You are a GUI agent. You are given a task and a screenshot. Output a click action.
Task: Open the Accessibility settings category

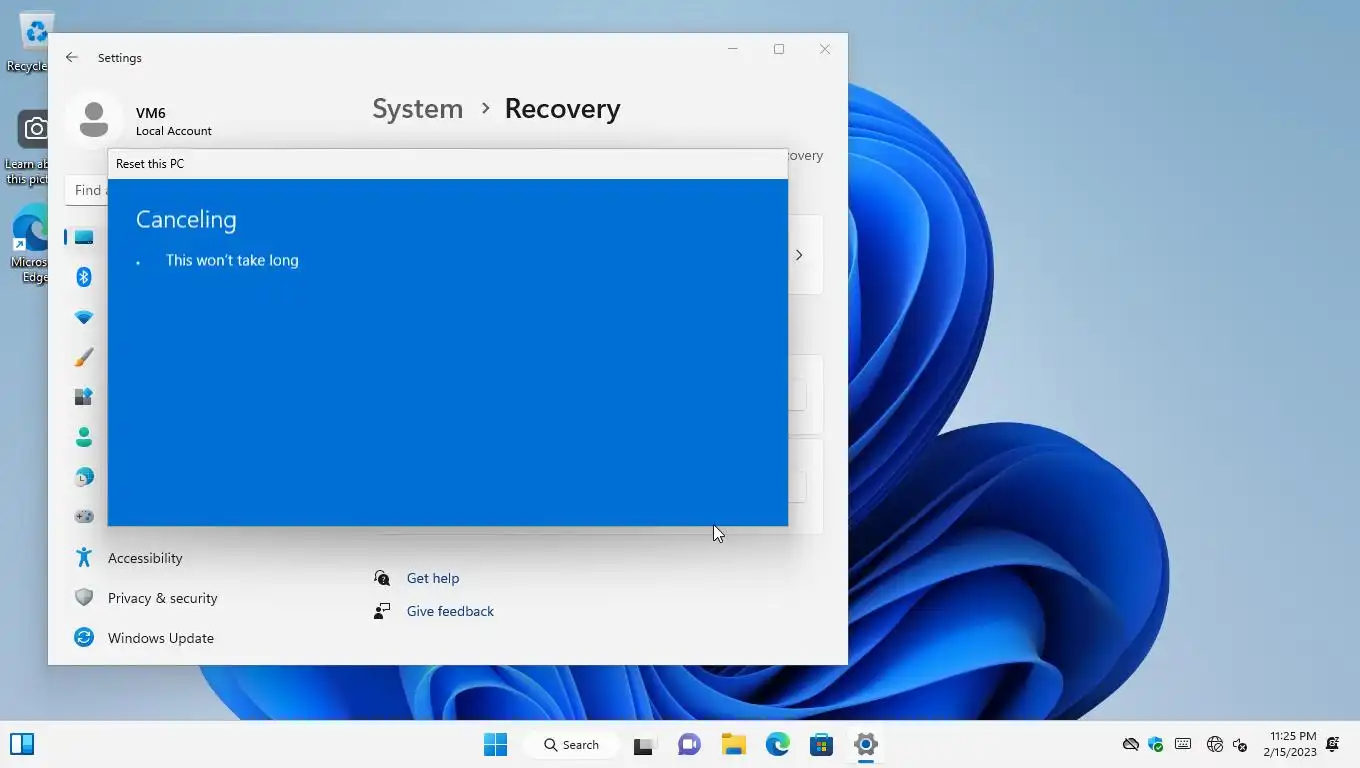[x=145, y=558]
